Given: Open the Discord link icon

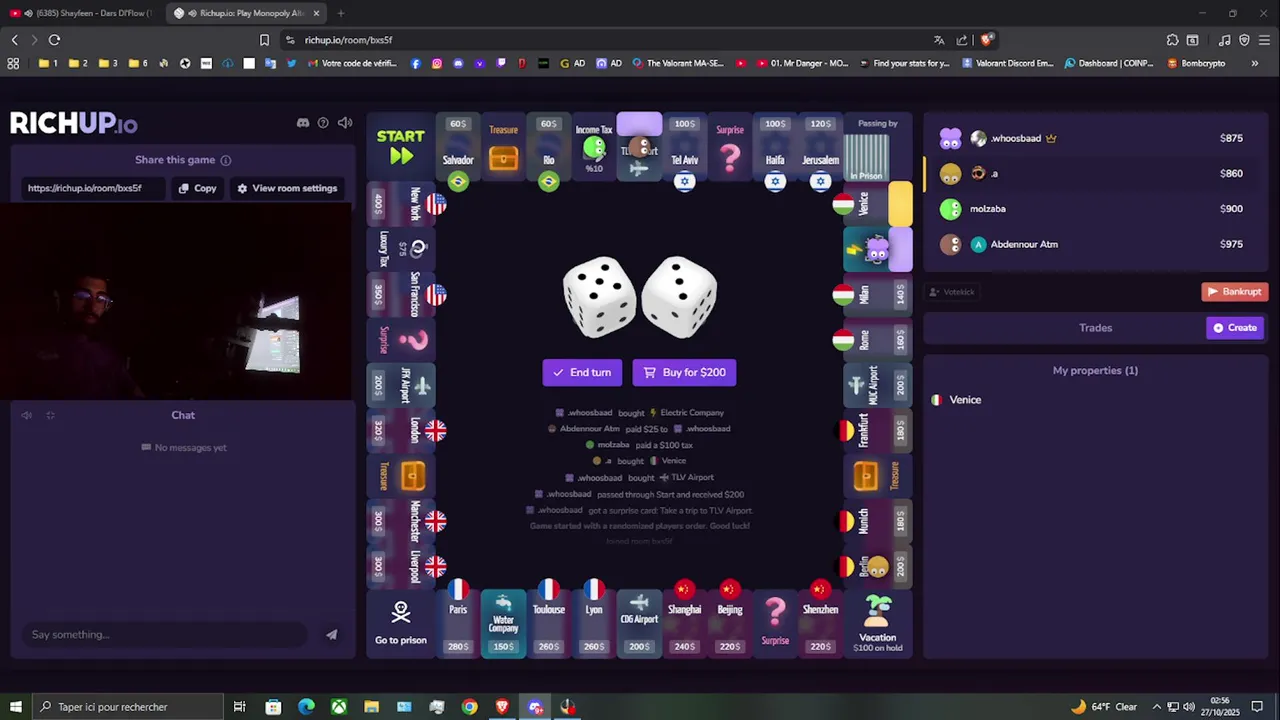Looking at the screenshot, I should (x=303, y=123).
